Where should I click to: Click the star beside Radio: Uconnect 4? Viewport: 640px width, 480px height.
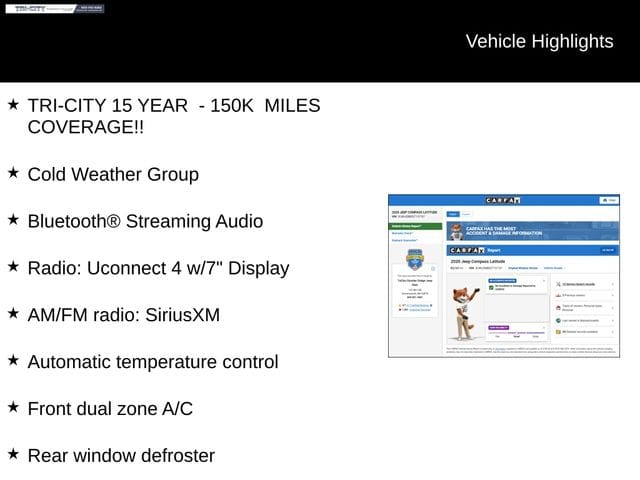[13, 267]
